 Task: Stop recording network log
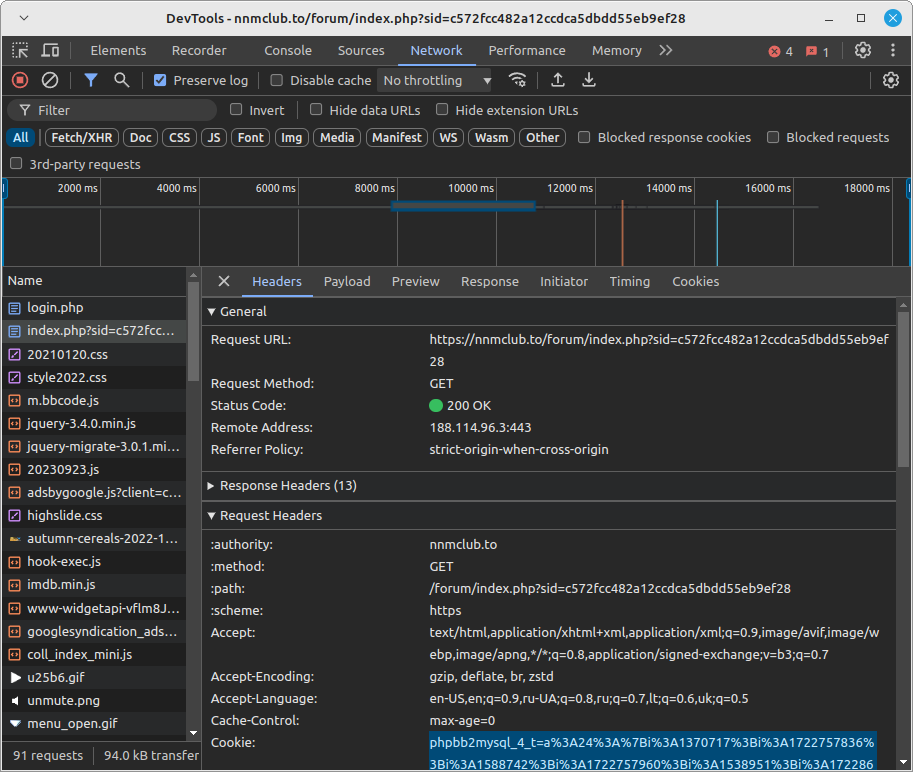pyautogui.click(x=20, y=80)
